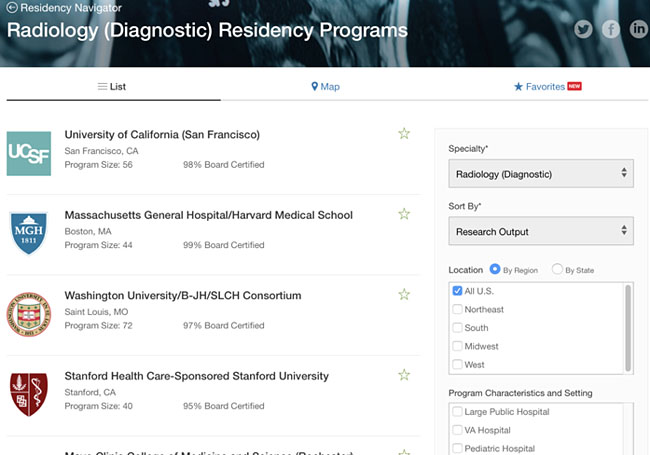Click the page title heading
650x455 pixels.
point(207,30)
